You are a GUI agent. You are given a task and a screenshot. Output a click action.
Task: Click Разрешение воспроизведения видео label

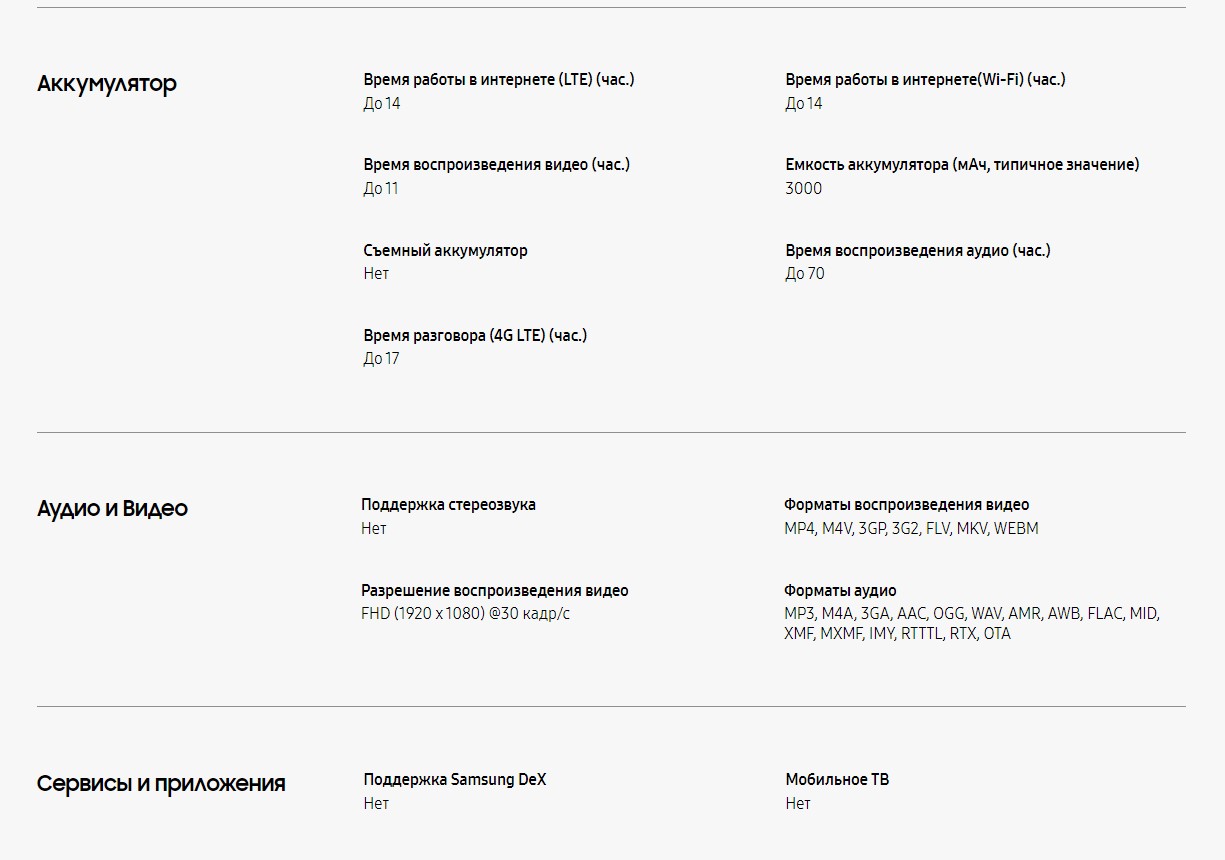[x=495, y=590]
